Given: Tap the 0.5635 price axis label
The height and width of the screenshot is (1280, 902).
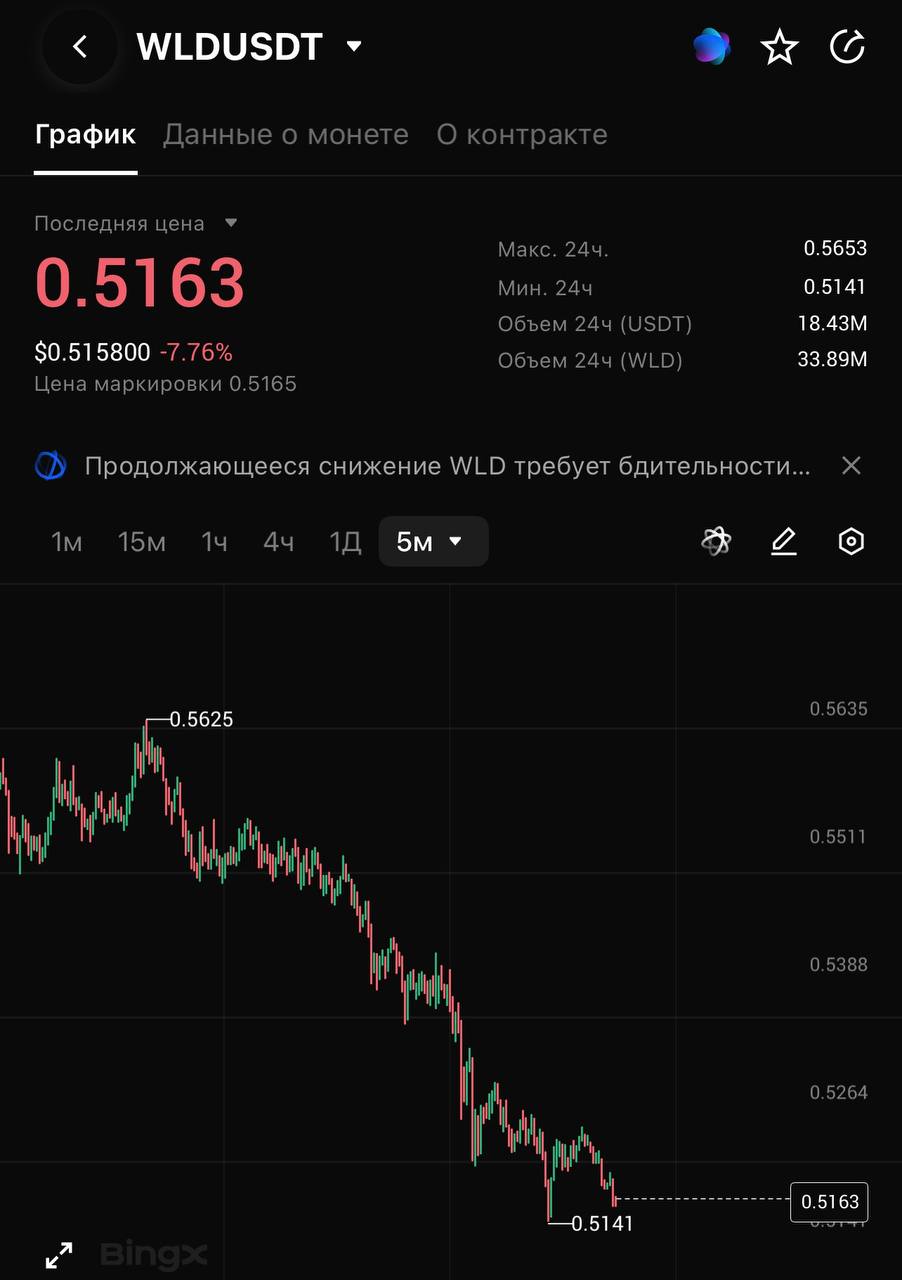Looking at the screenshot, I should (838, 709).
